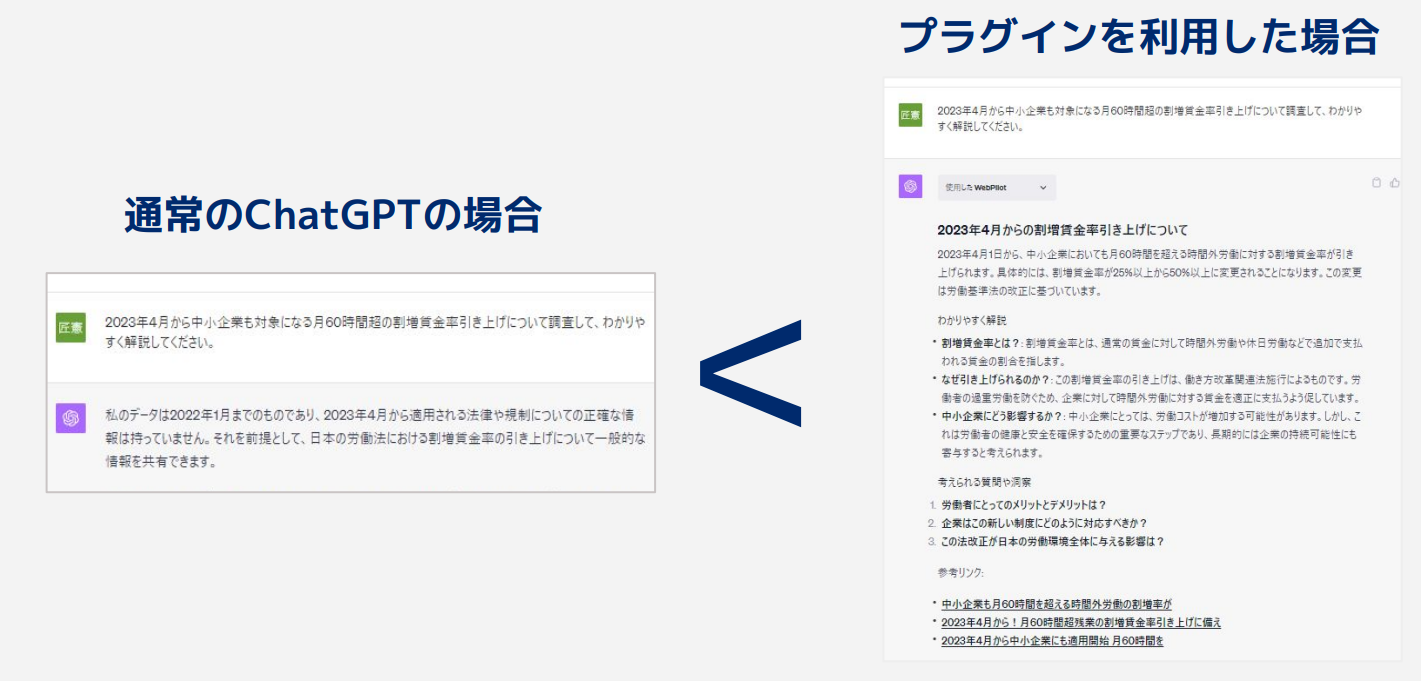
Task: Click the green 匠憲 user avatar in the normal chat
Action: [71, 328]
